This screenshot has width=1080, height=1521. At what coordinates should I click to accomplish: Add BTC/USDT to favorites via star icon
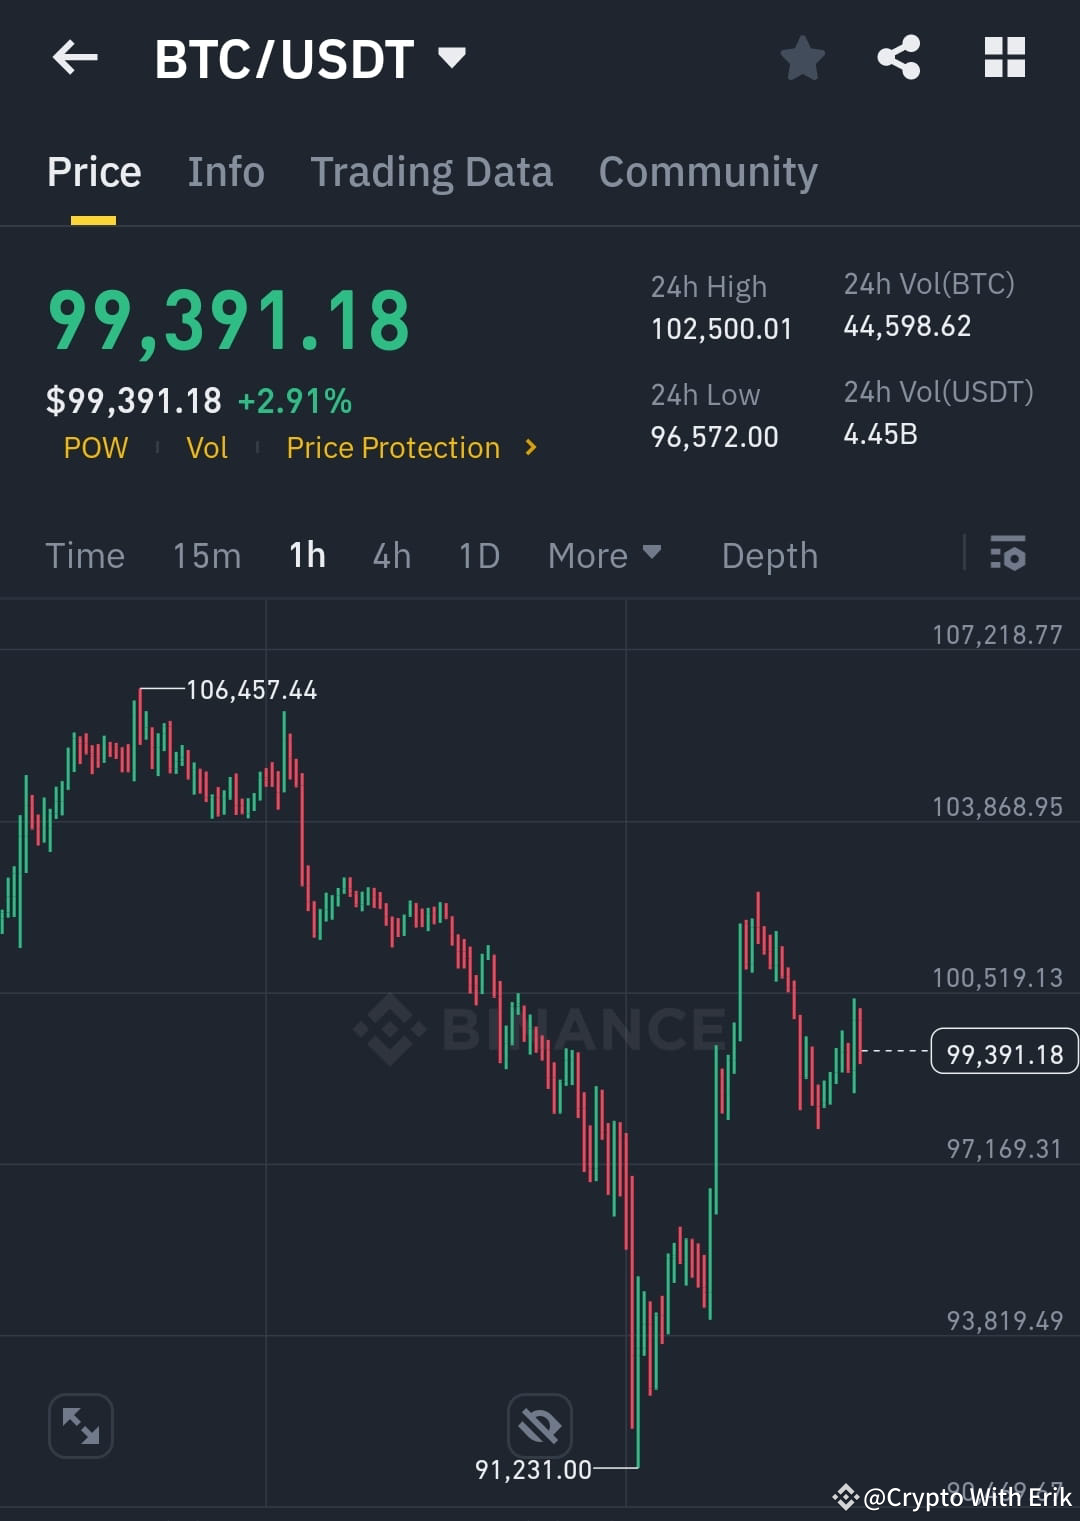pos(803,57)
